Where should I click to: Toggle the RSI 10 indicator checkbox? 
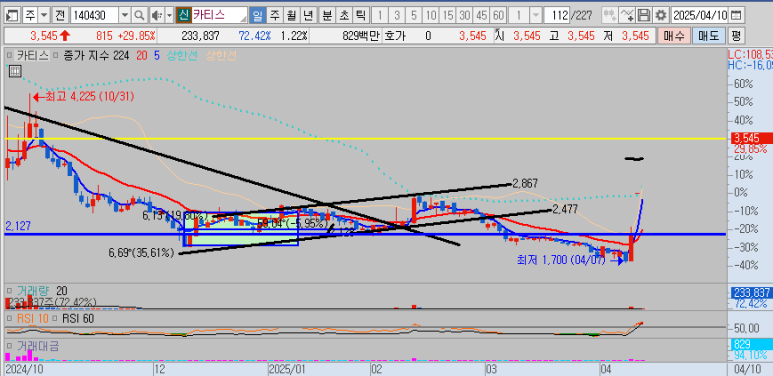coord(10,319)
